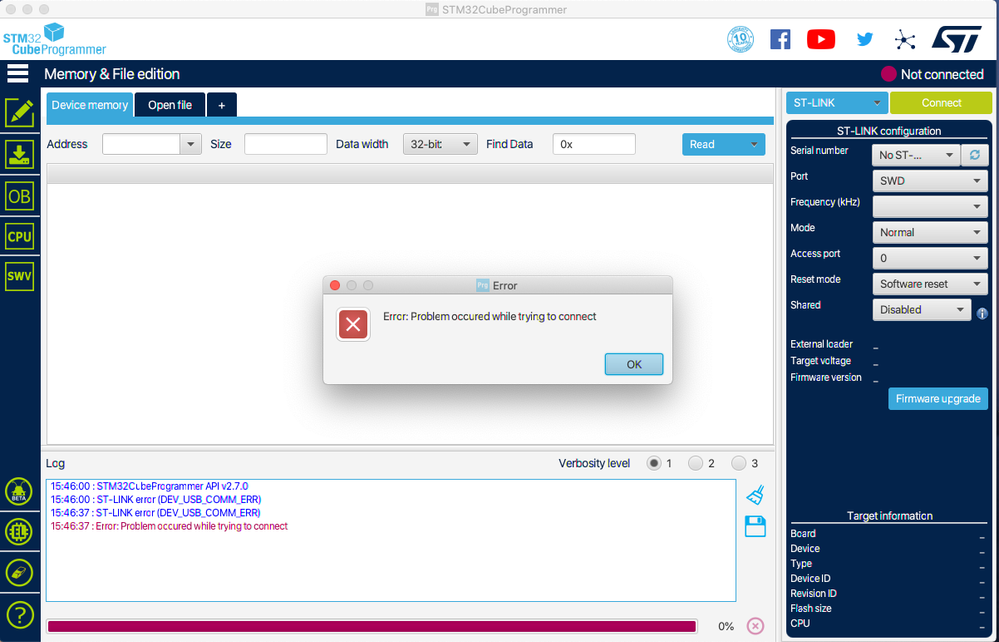Click OK in the Error dialog

click(x=634, y=364)
